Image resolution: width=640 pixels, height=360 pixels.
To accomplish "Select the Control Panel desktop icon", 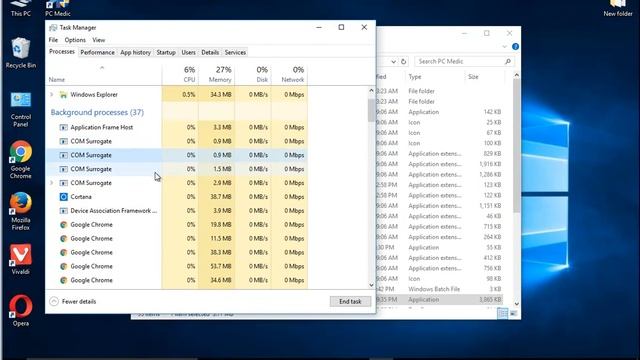I will [21, 109].
